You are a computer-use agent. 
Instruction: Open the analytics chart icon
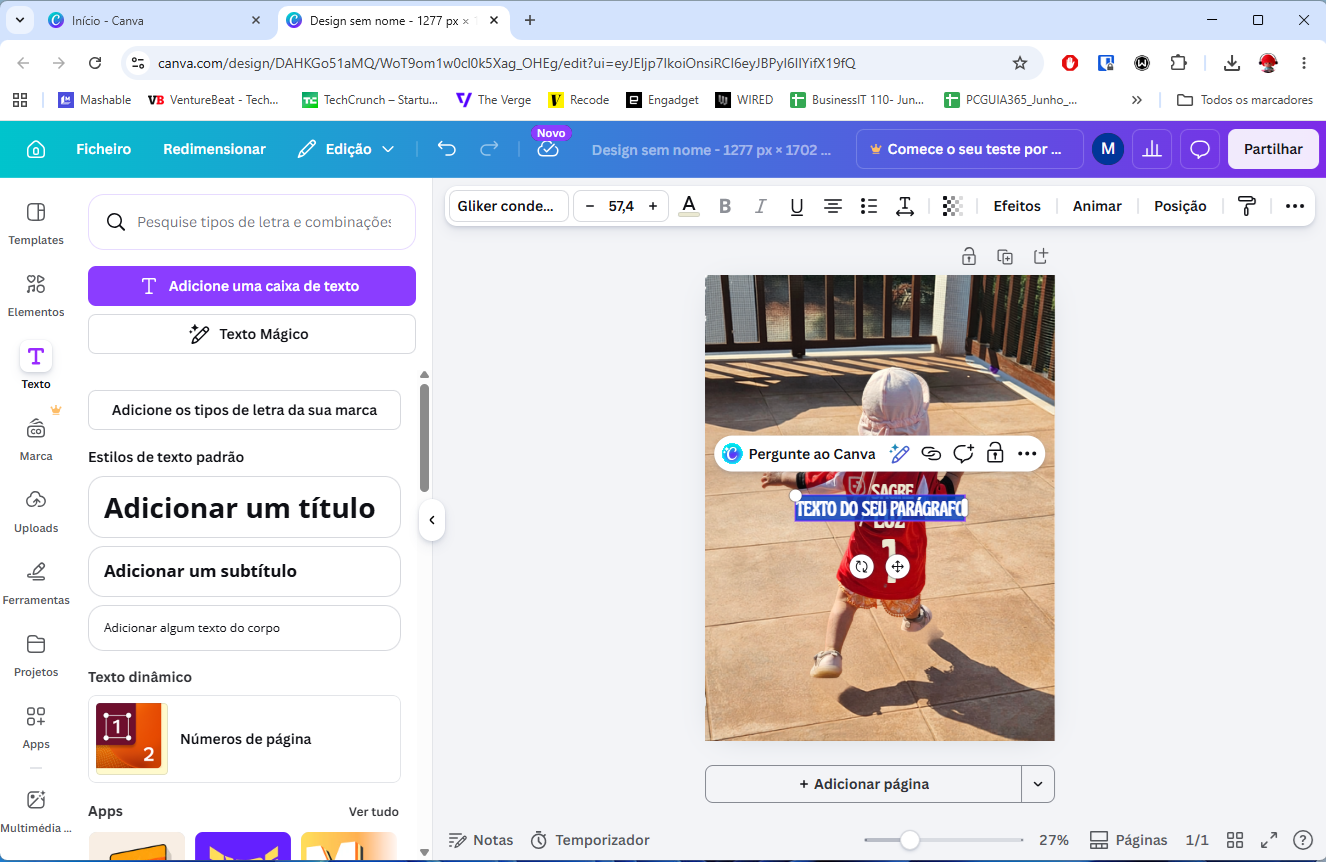point(1152,149)
